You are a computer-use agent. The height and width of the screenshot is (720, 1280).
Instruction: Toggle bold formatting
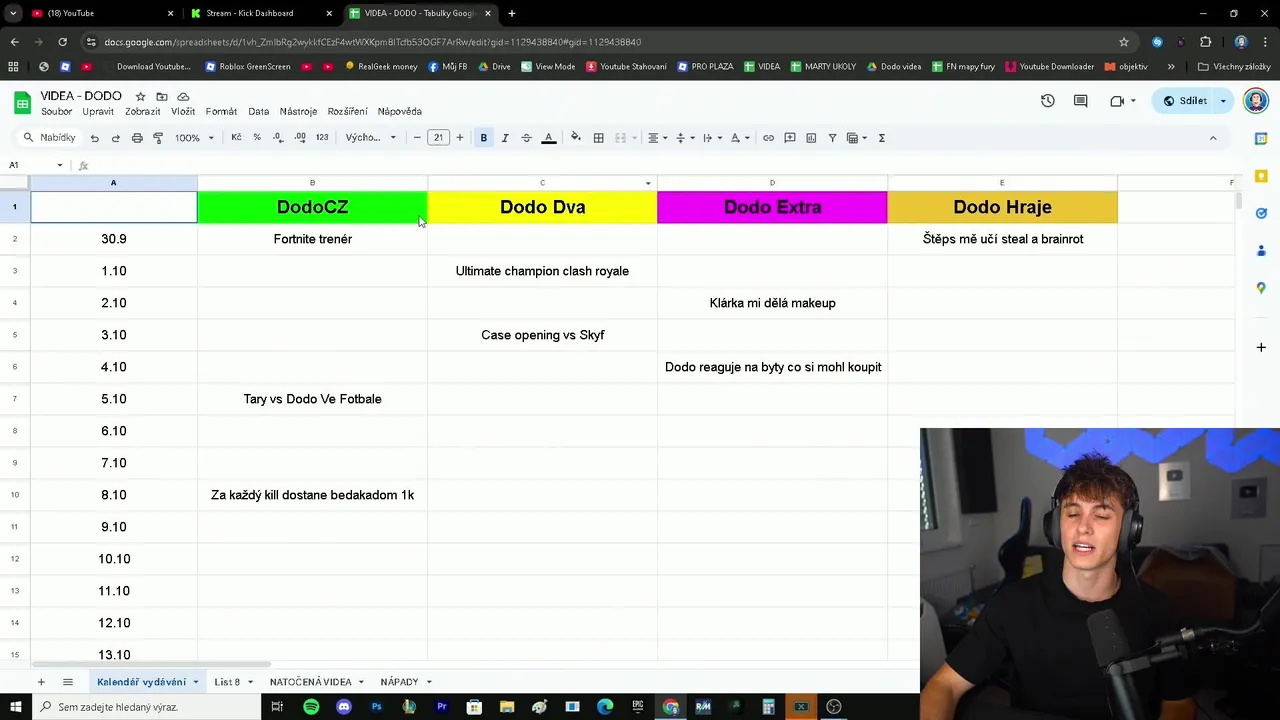click(x=483, y=138)
